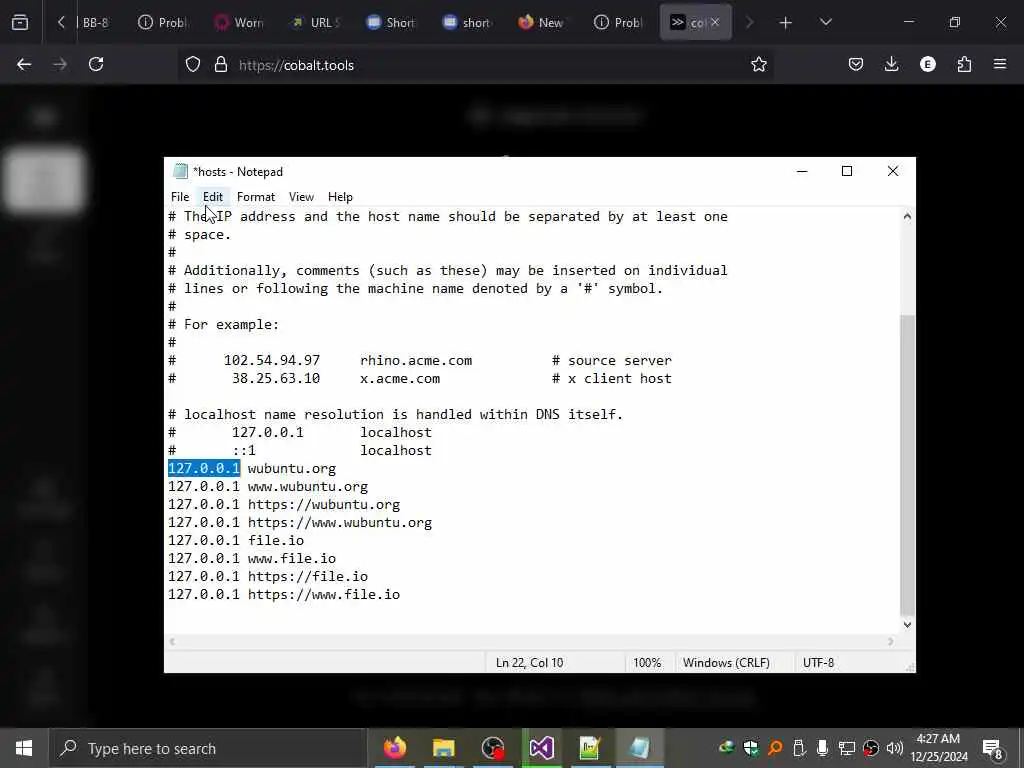View site security info via padlock icon
This screenshot has width=1024, height=768.
221,65
